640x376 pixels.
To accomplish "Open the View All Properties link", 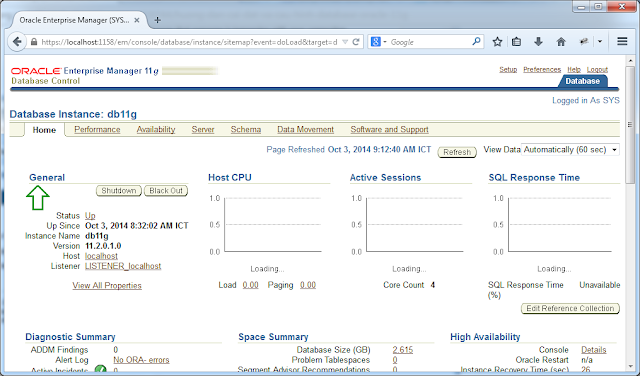I will coord(107,285).
